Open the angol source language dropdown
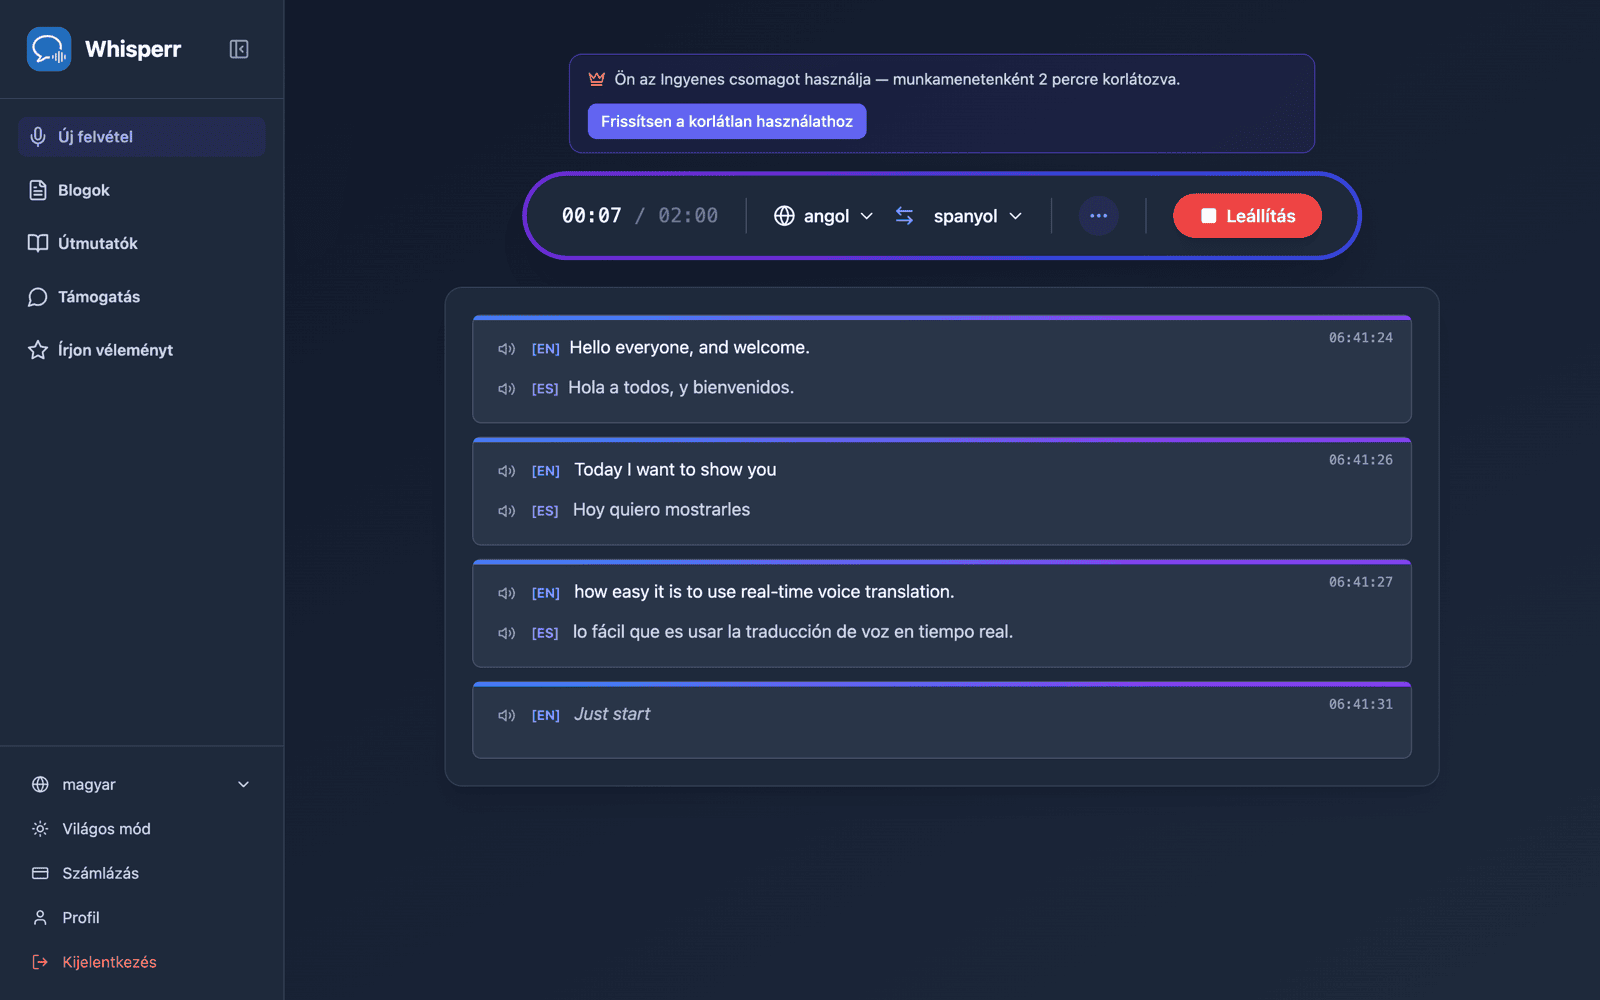Image resolution: width=1600 pixels, height=1000 pixels. pos(824,216)
